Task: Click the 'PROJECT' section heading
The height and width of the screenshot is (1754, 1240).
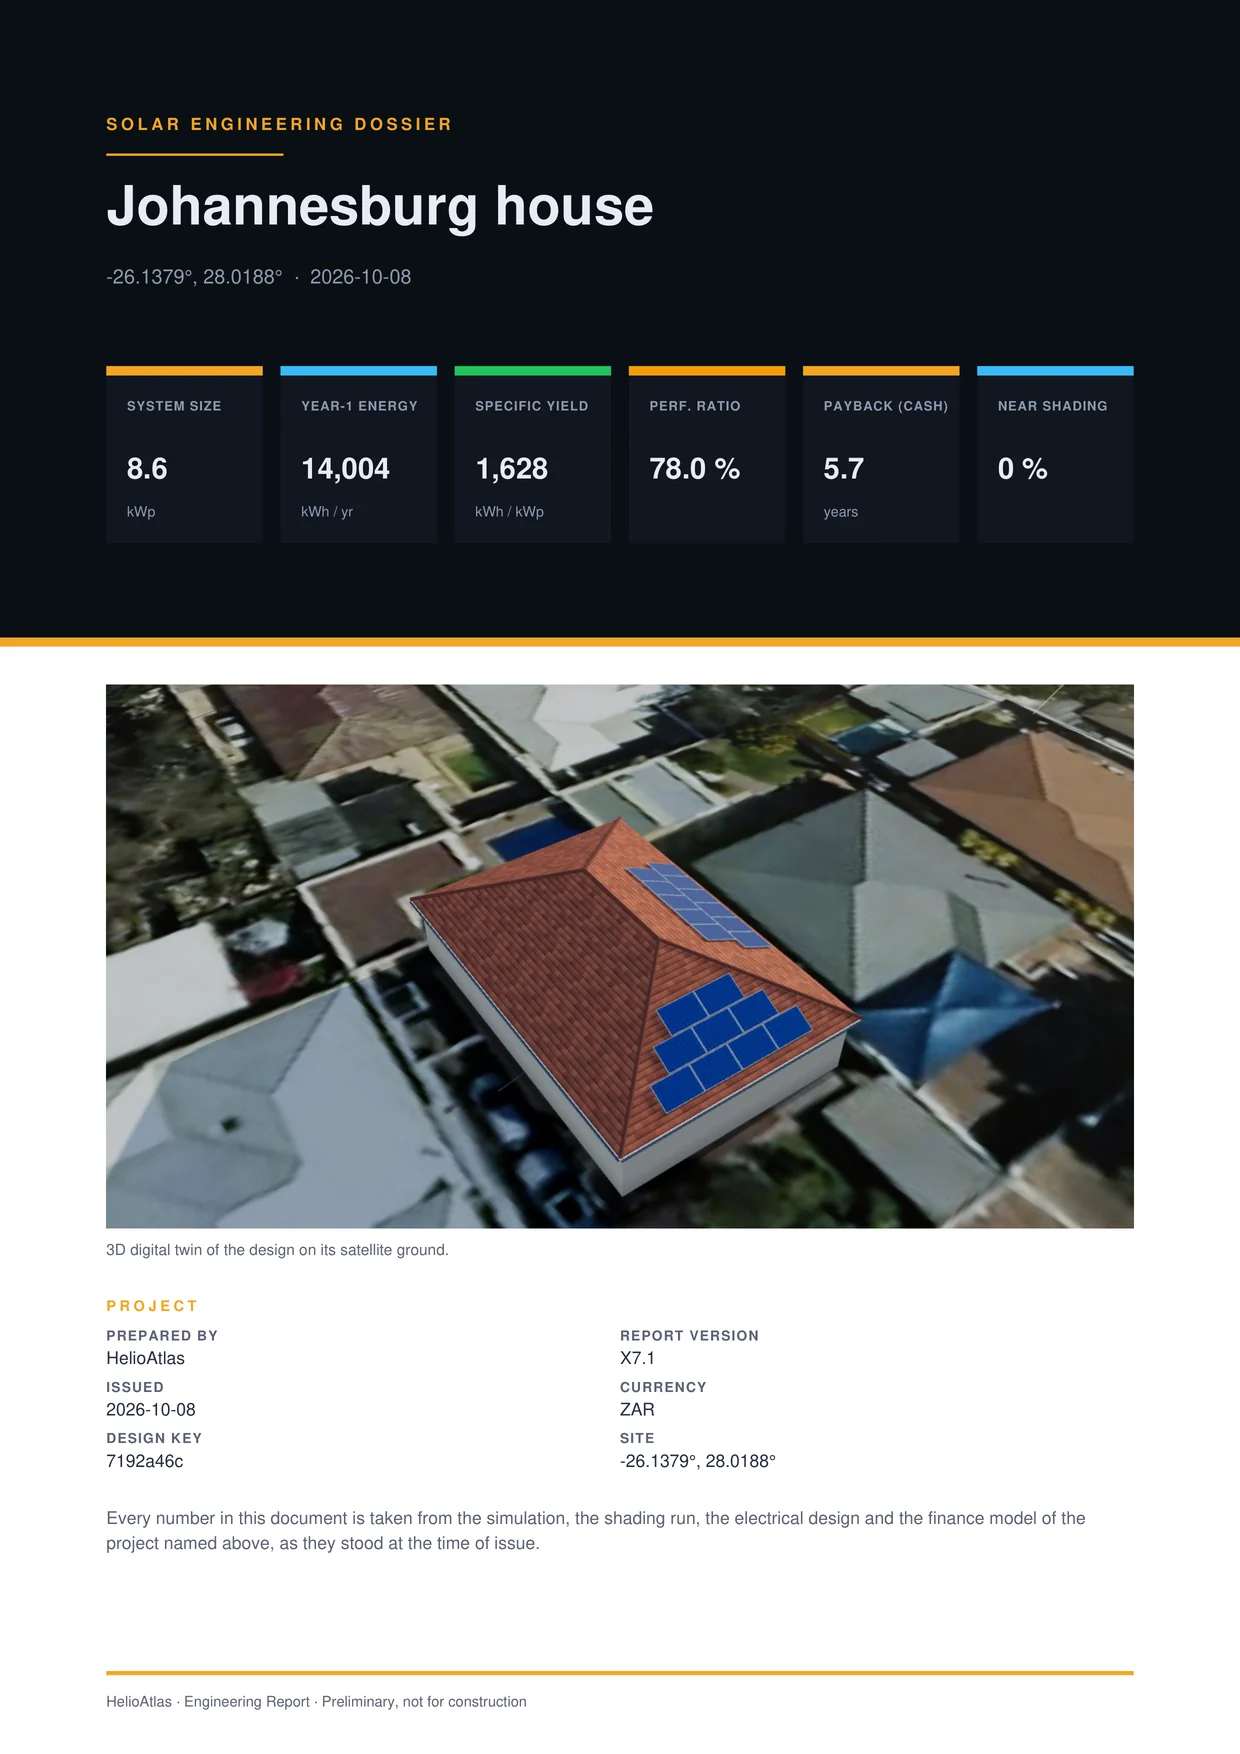Action: (152, 1306)
